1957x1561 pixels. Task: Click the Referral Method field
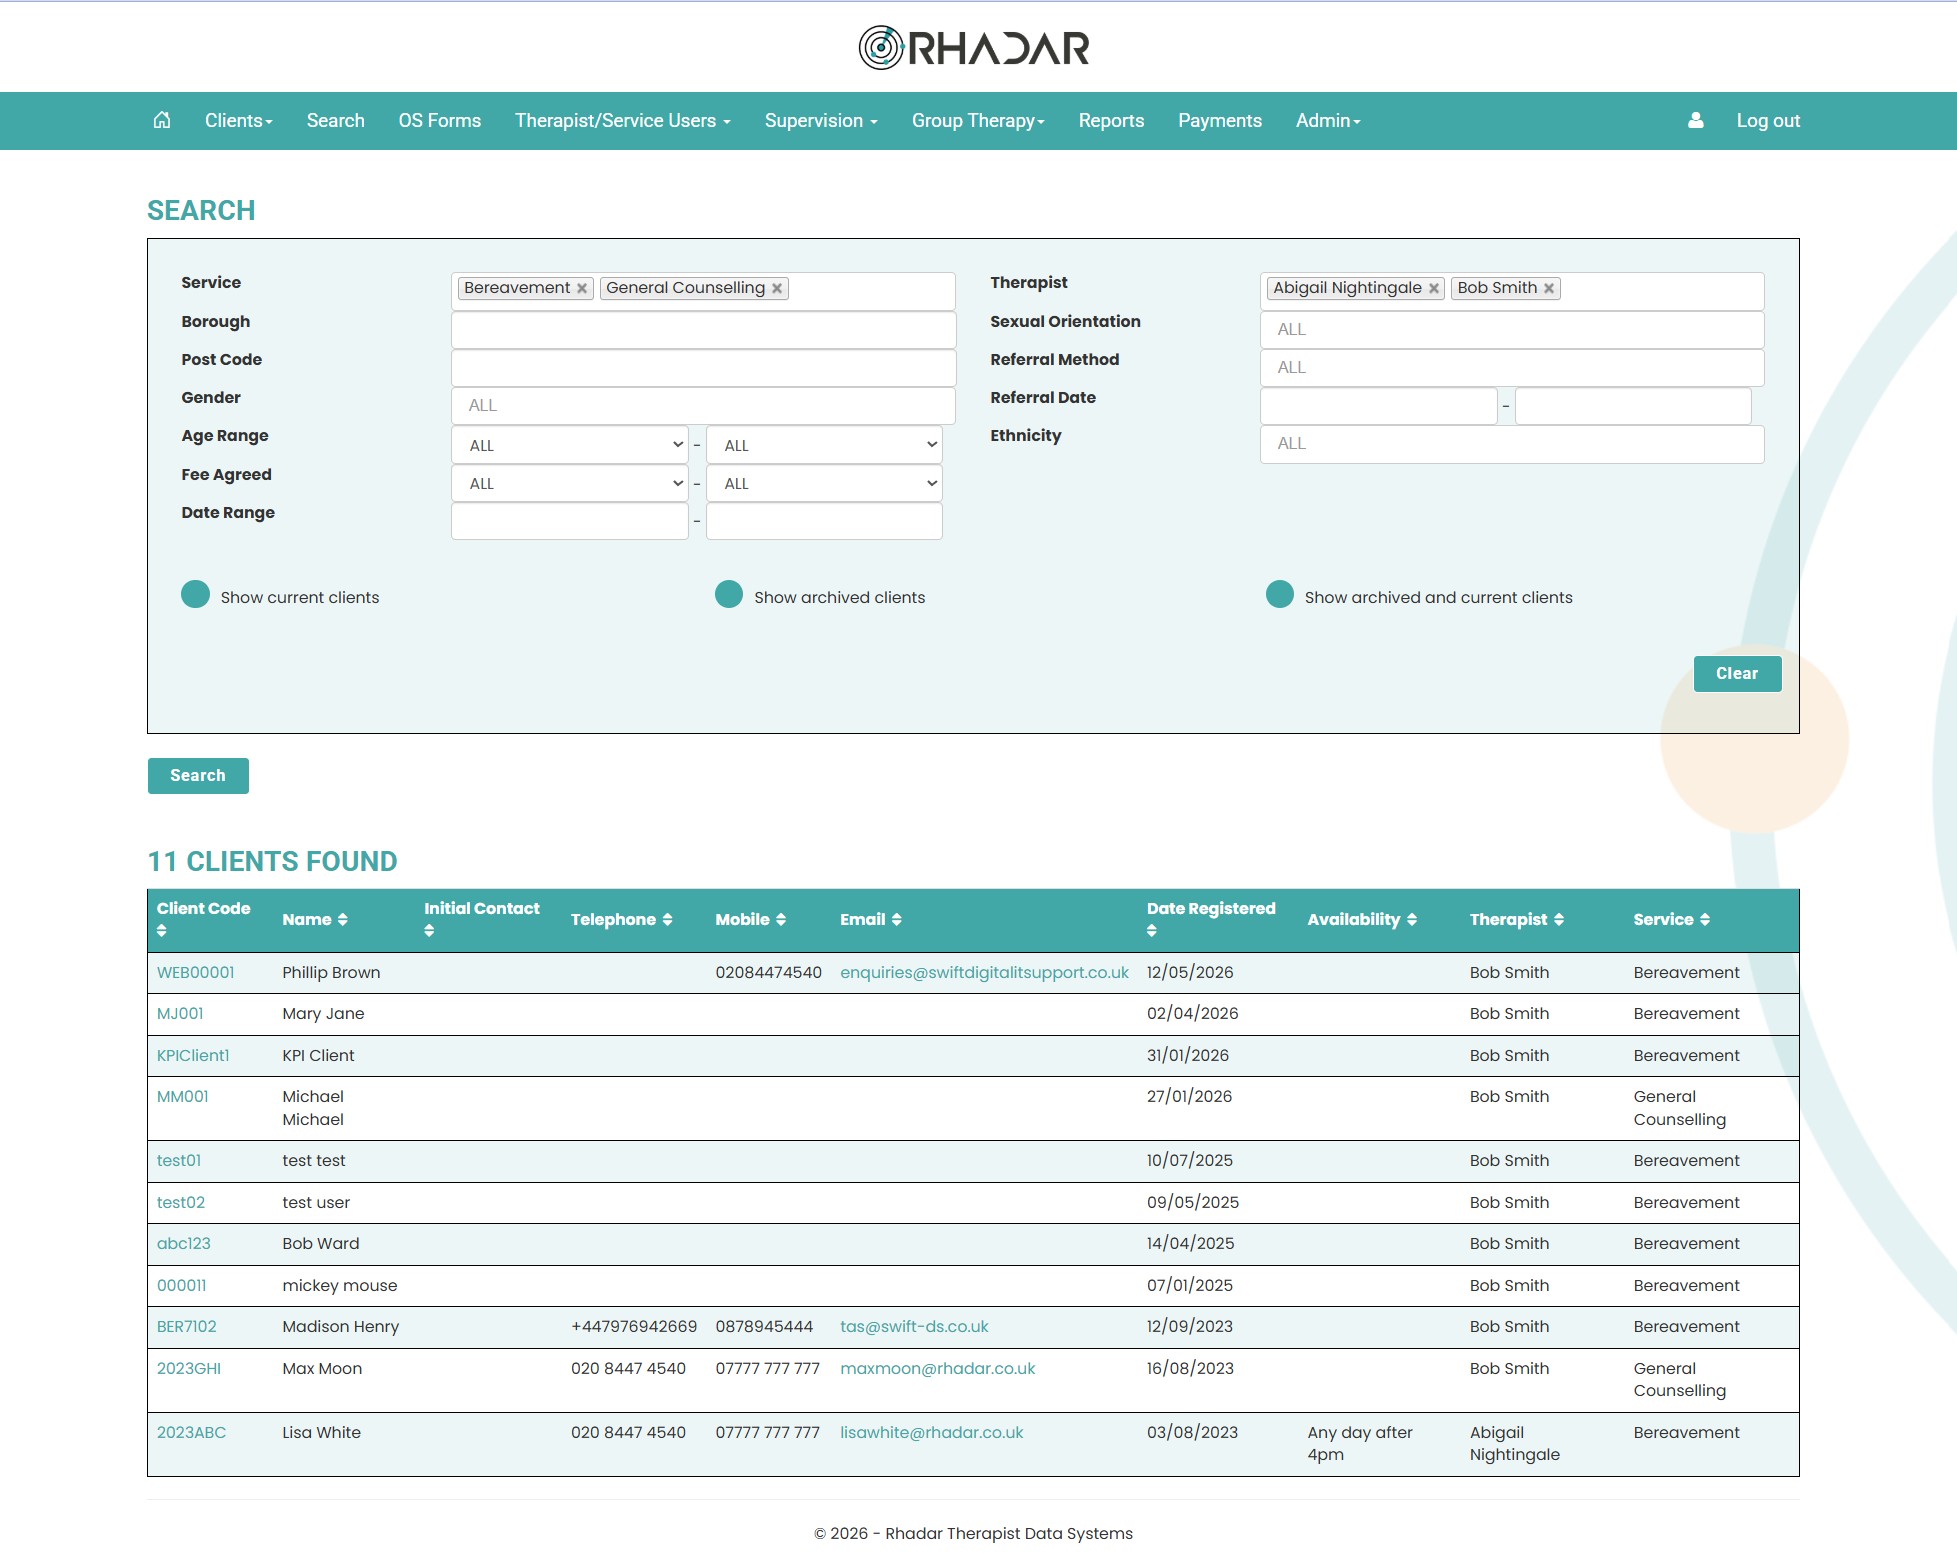click(1512, 368)
